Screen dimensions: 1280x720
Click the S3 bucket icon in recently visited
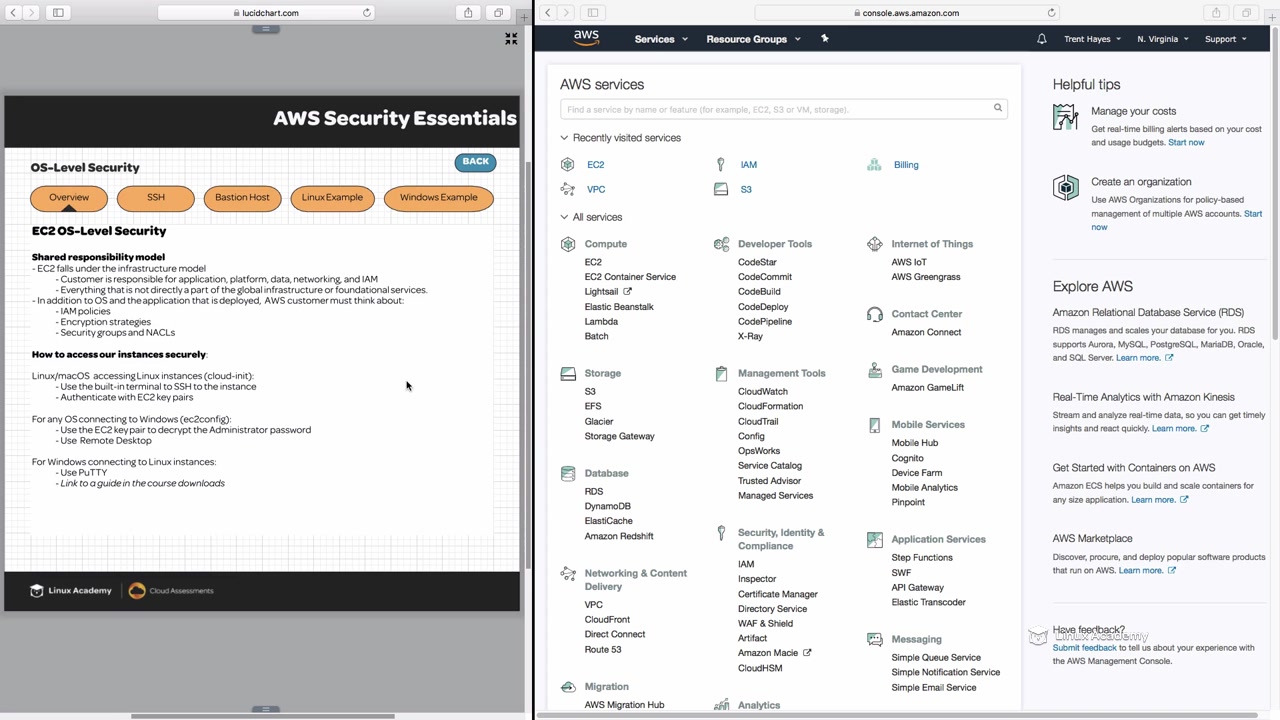click(721, 189)
